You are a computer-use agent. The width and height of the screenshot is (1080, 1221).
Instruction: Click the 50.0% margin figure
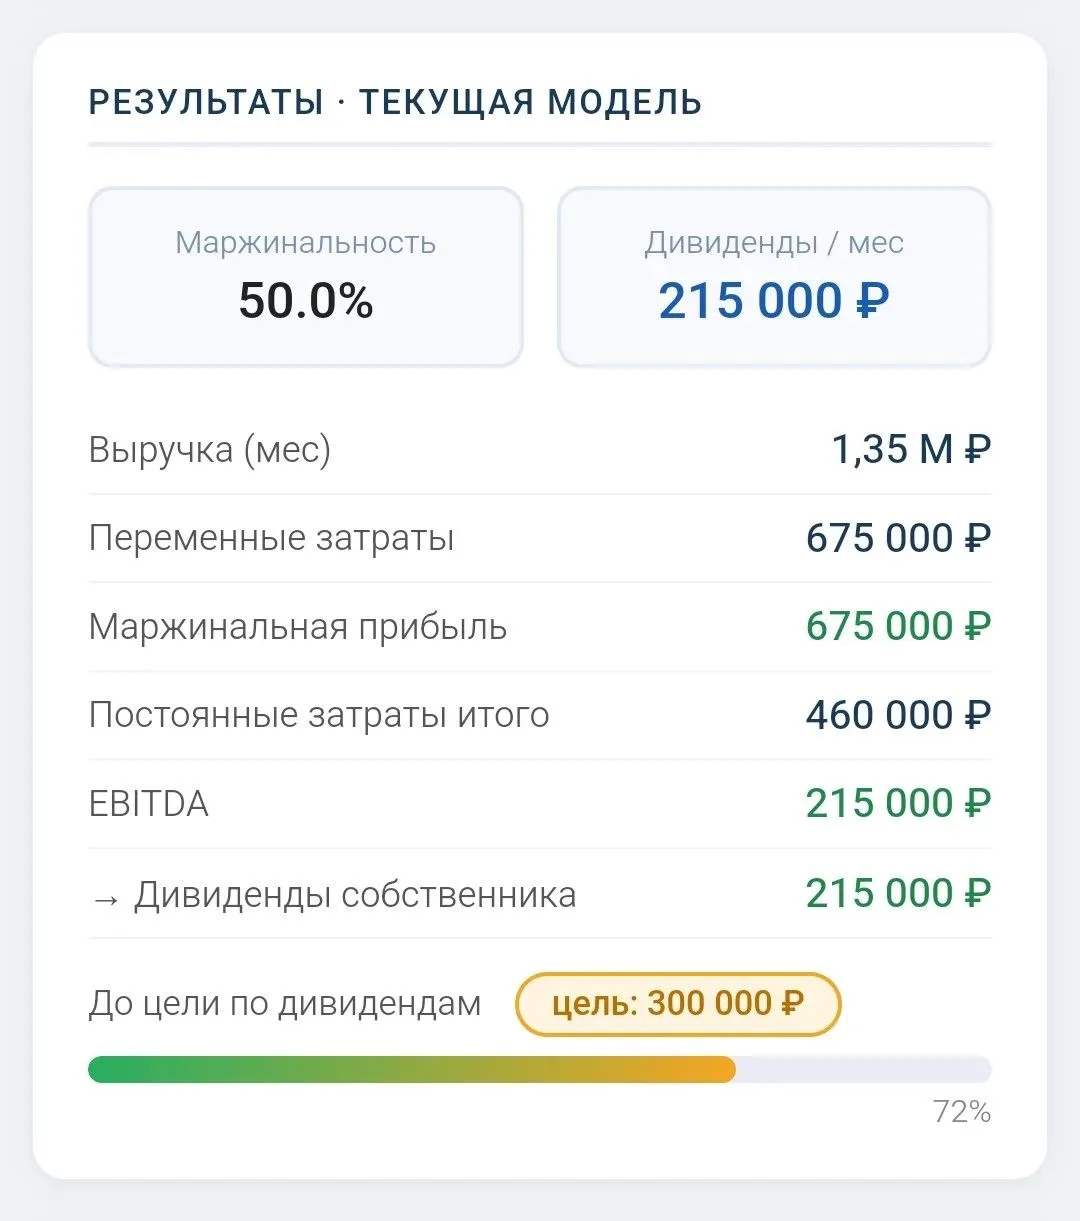tap(306, 301)
